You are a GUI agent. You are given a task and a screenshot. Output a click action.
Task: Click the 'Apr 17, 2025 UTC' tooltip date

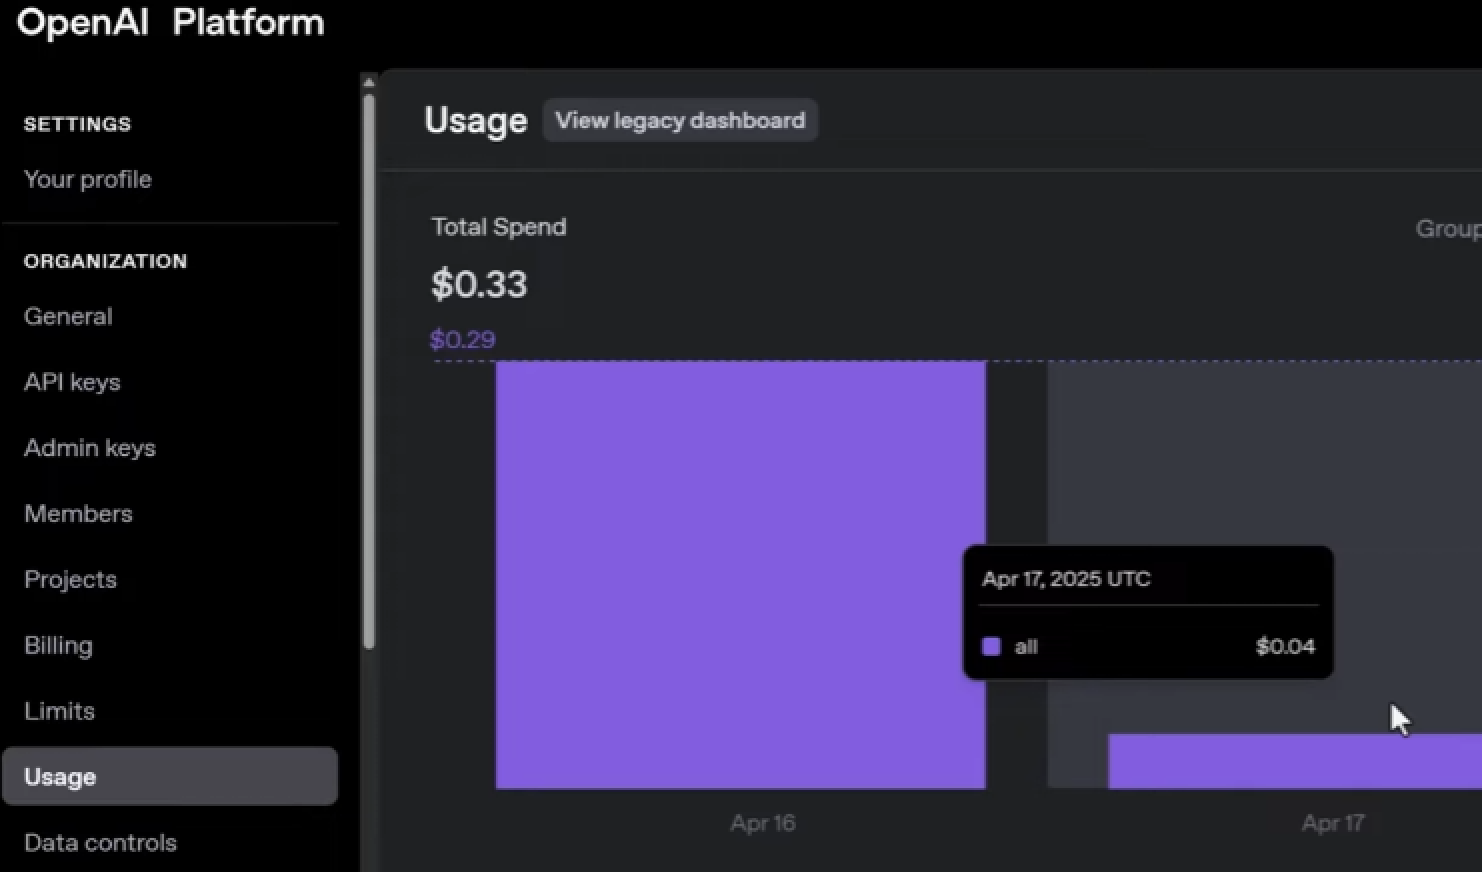pyautogui.click(x=1066, y=579)
